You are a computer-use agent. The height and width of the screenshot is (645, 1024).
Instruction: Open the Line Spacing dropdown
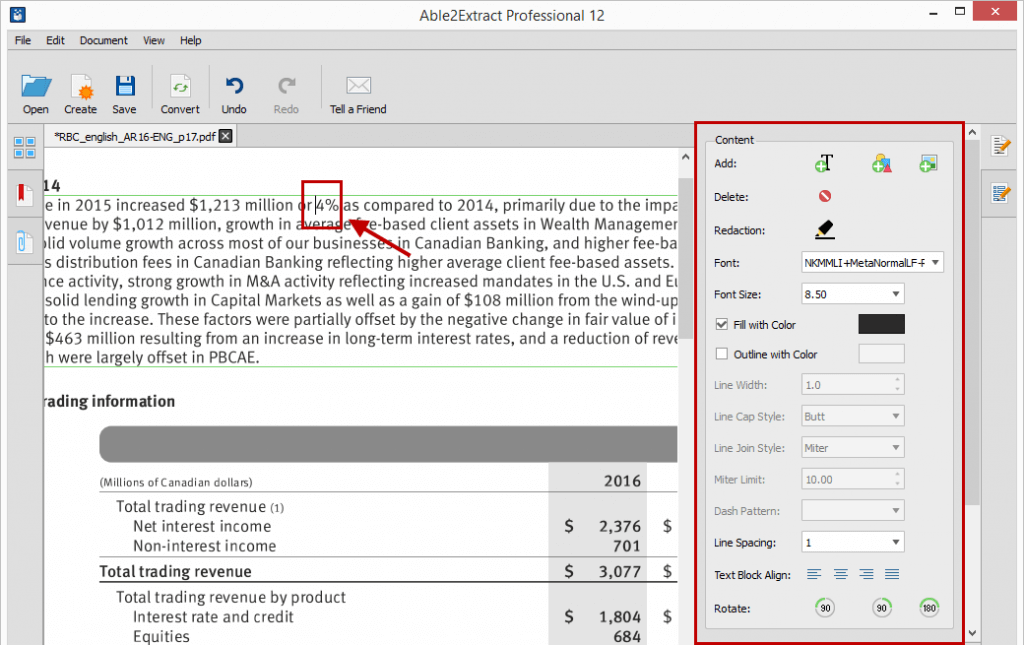click(895, 541)
